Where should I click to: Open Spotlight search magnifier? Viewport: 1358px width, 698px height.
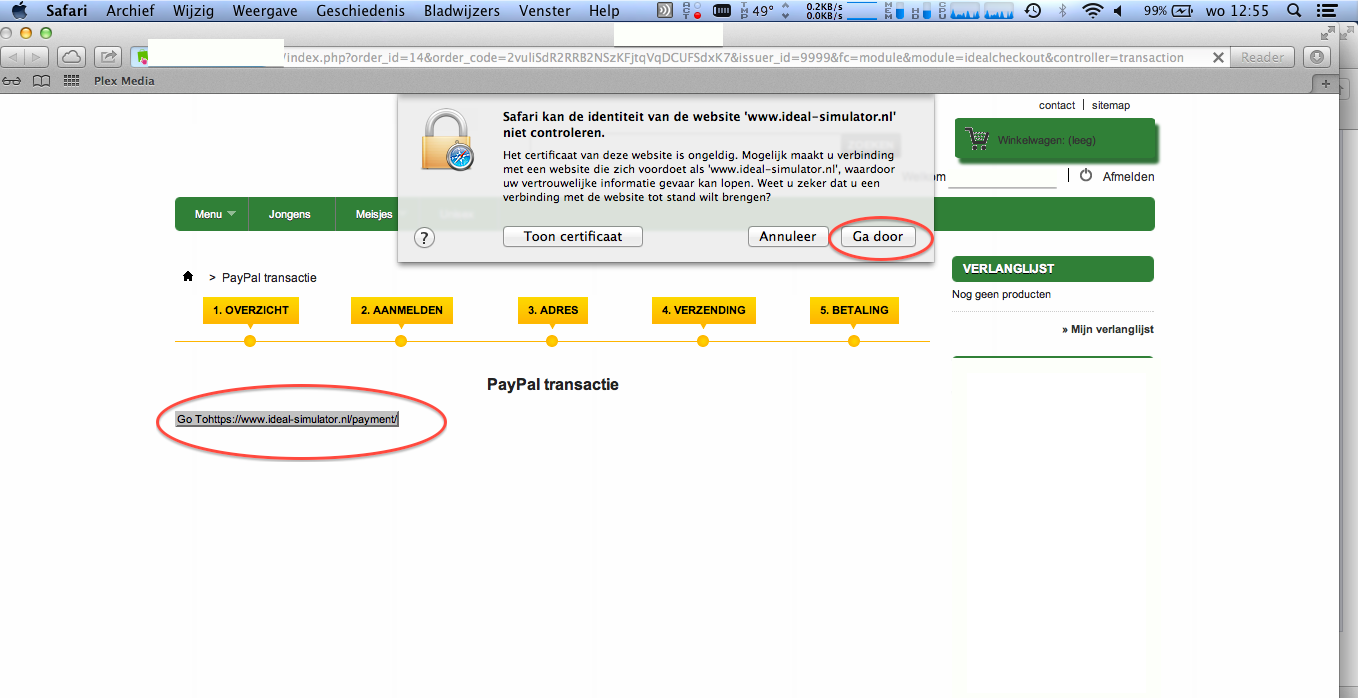pos(1295,11)
